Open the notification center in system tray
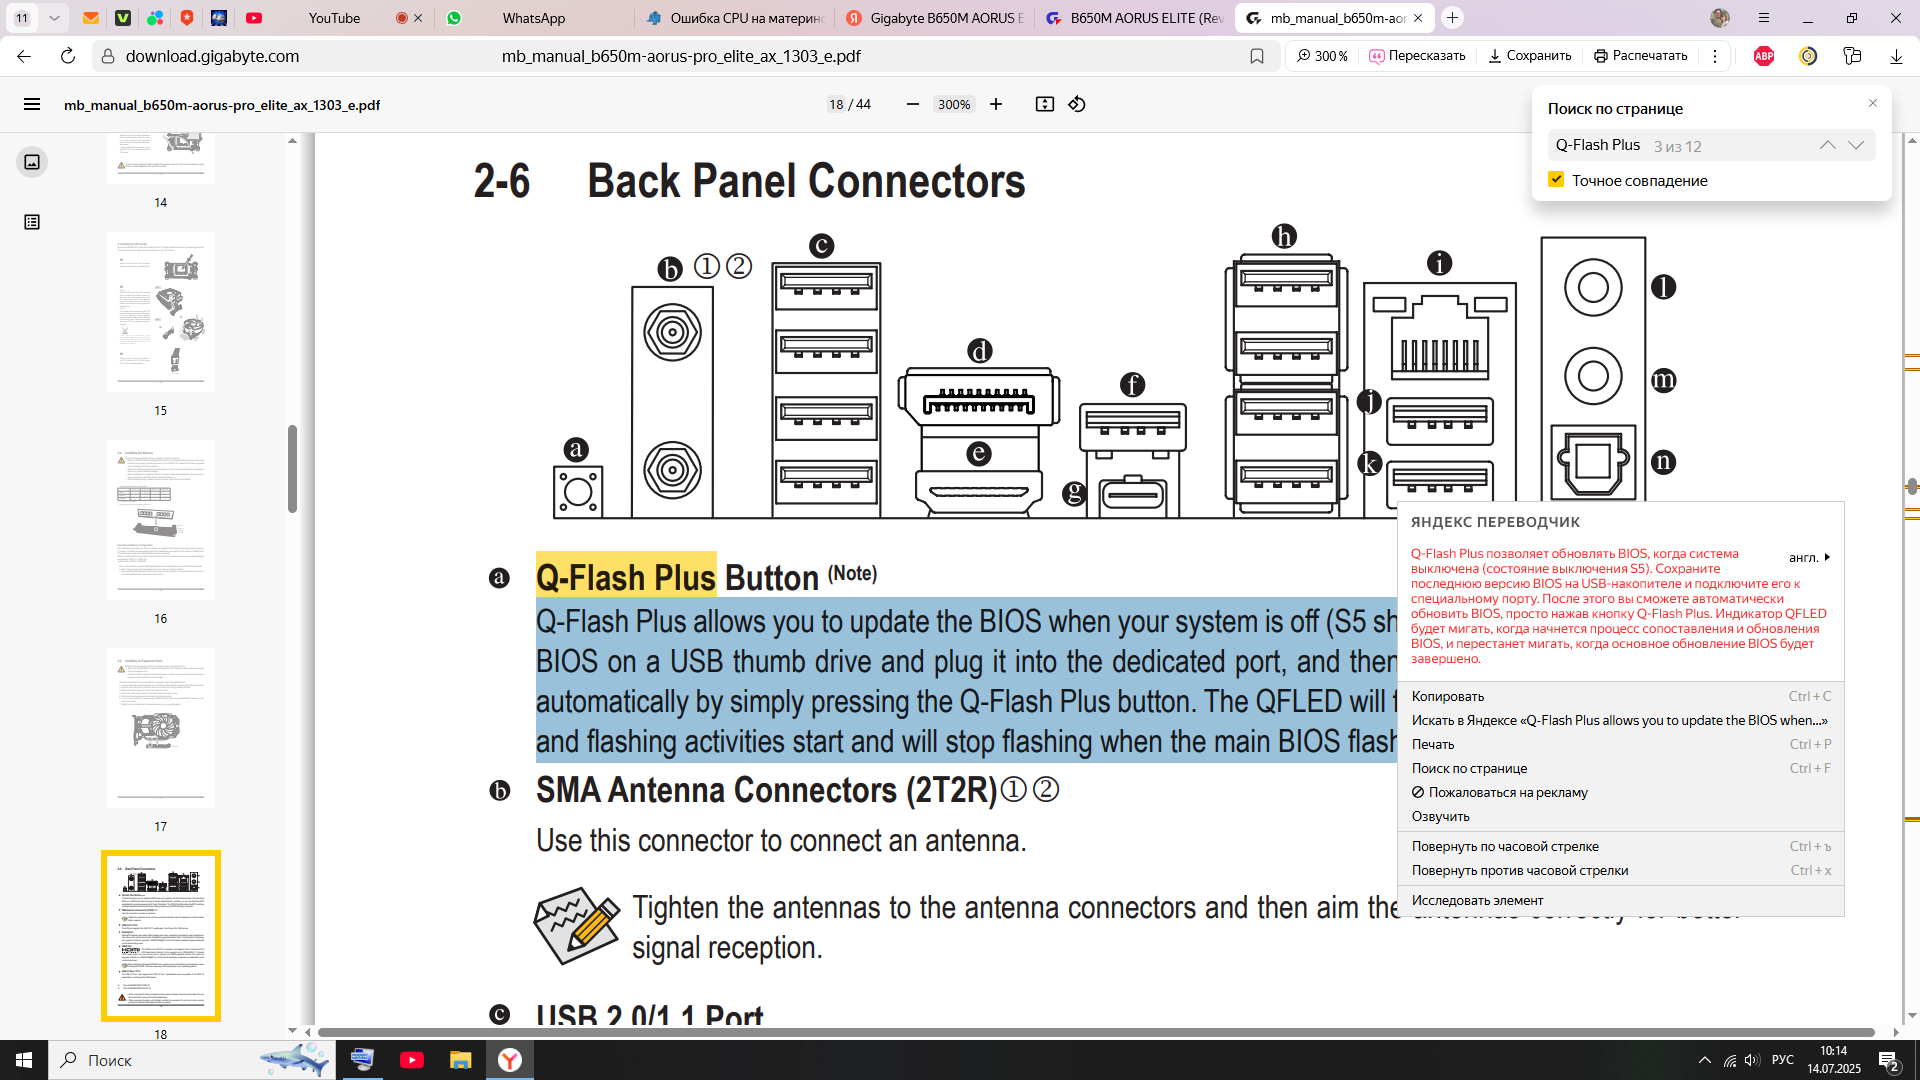Image resolution: width=1920 pixels, height=1080 pixels. (1889, 1062)
